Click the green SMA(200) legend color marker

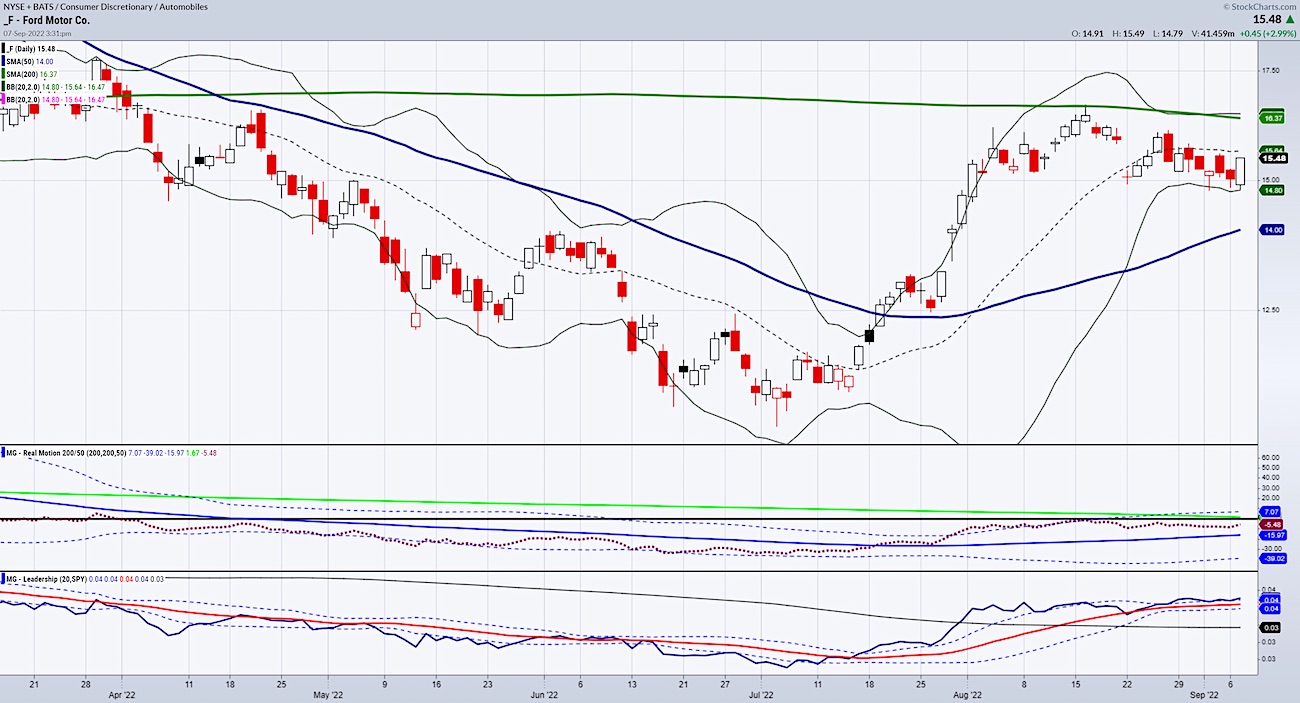(x=4, y=71)
